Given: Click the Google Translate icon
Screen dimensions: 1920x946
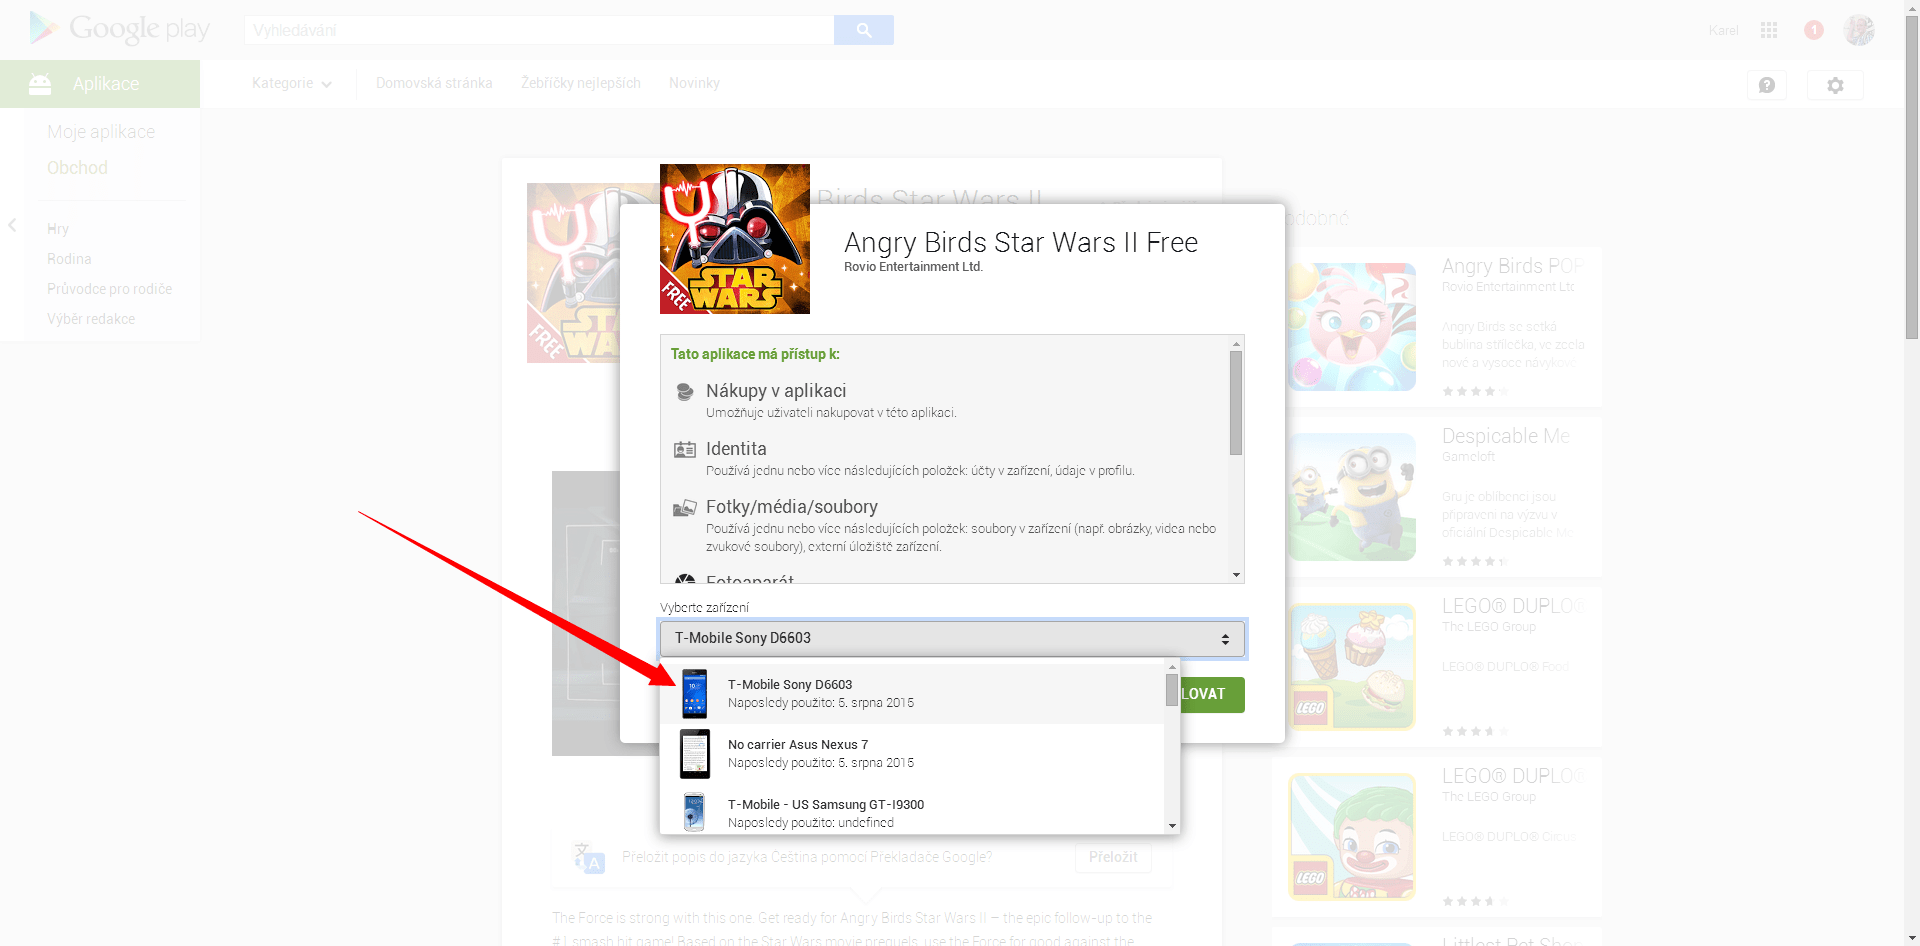Looking at the screenshot, I should click(589, 857).
